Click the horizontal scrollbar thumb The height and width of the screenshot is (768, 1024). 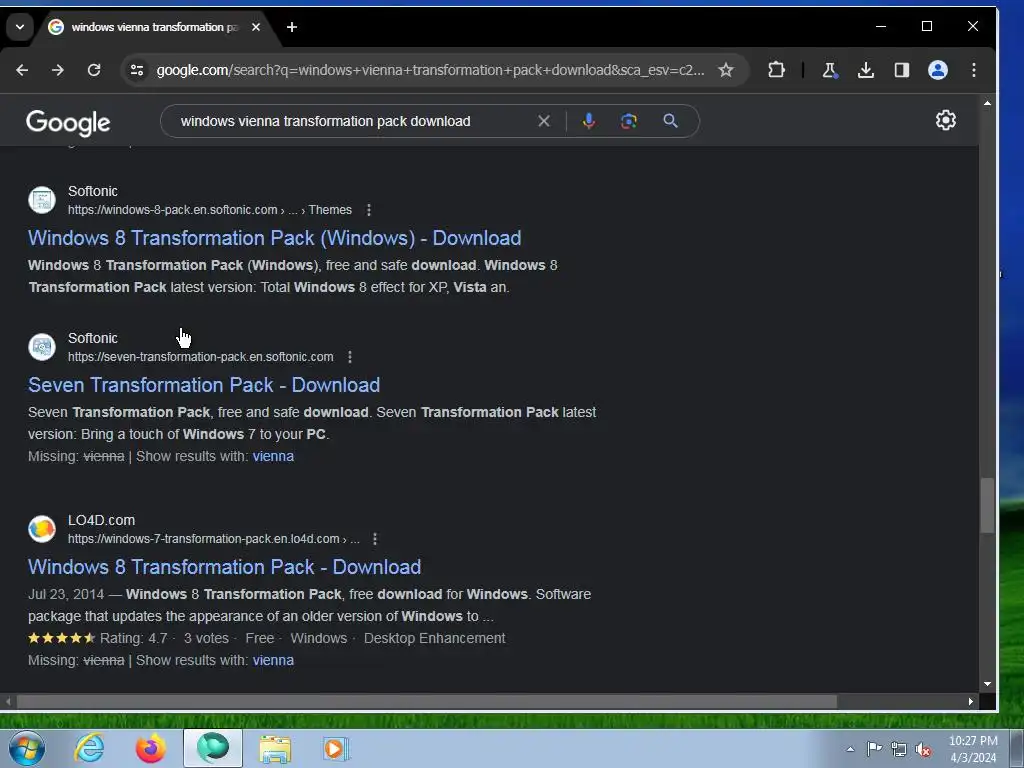click(x=426, y=701)
